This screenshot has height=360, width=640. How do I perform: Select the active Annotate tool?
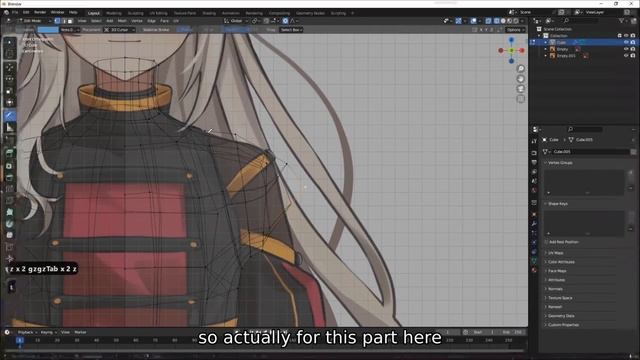pos(10,116)
